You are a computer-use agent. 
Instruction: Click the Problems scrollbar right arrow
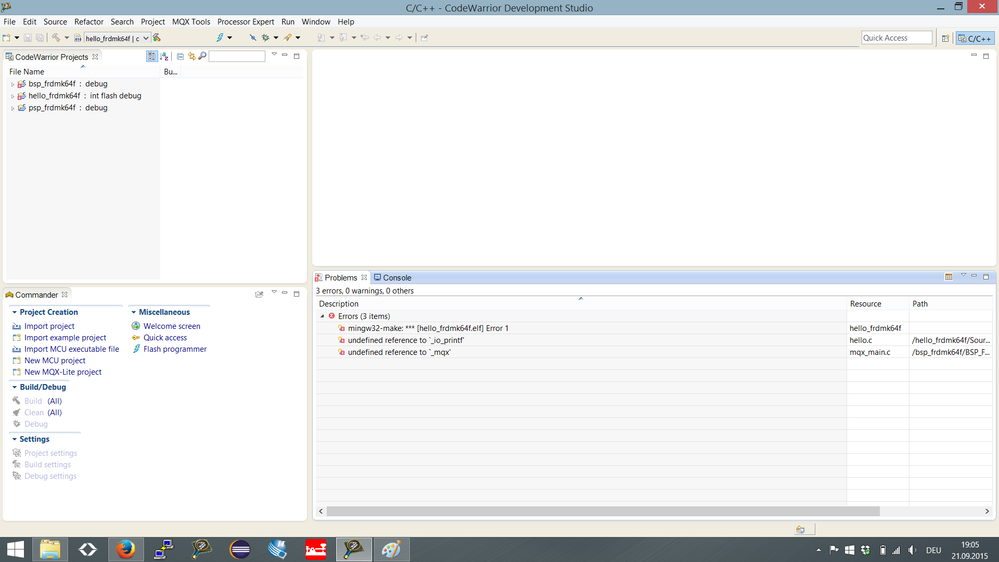(987, 511)
